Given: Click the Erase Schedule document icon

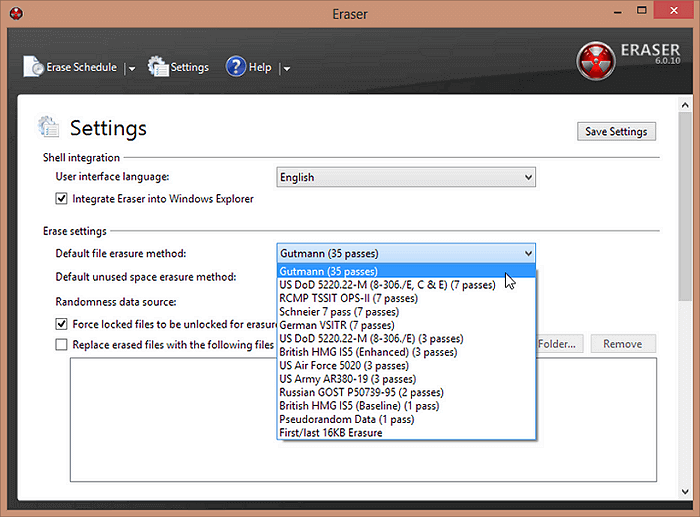Looking at the screenshot, I should click(x=33, y=67).
